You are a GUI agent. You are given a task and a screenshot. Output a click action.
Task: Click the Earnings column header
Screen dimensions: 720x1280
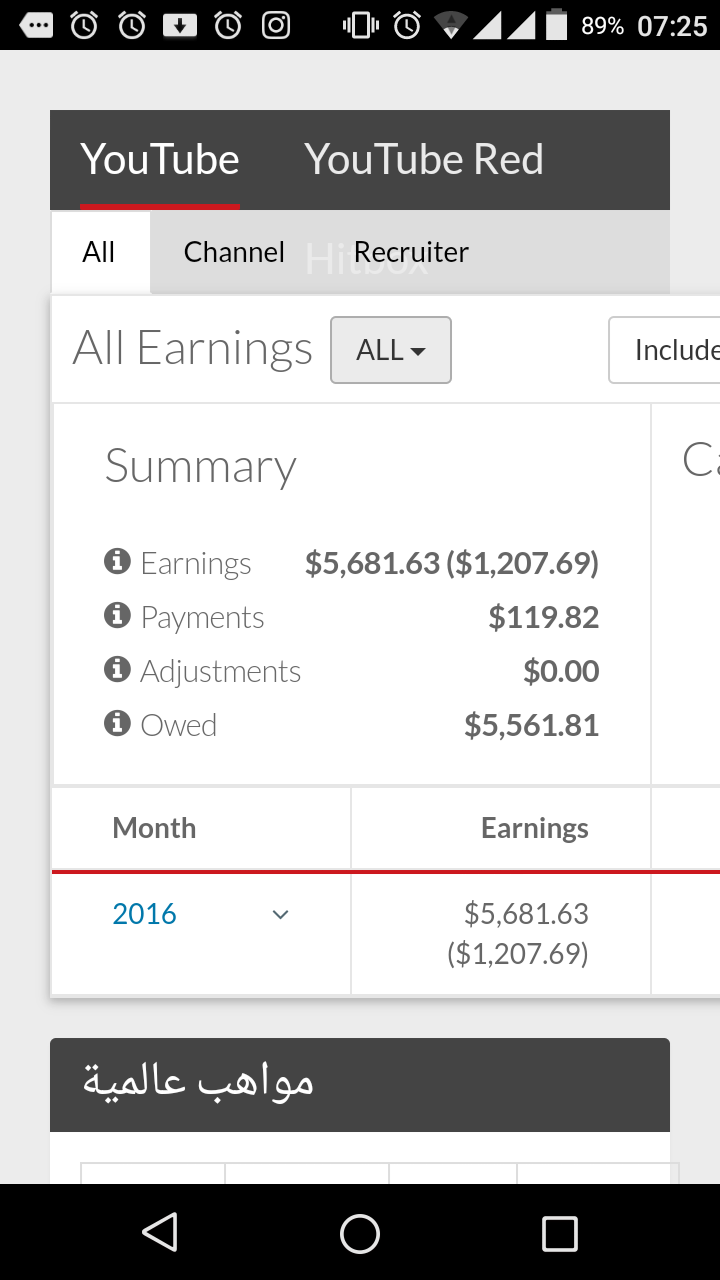point(534,828)
